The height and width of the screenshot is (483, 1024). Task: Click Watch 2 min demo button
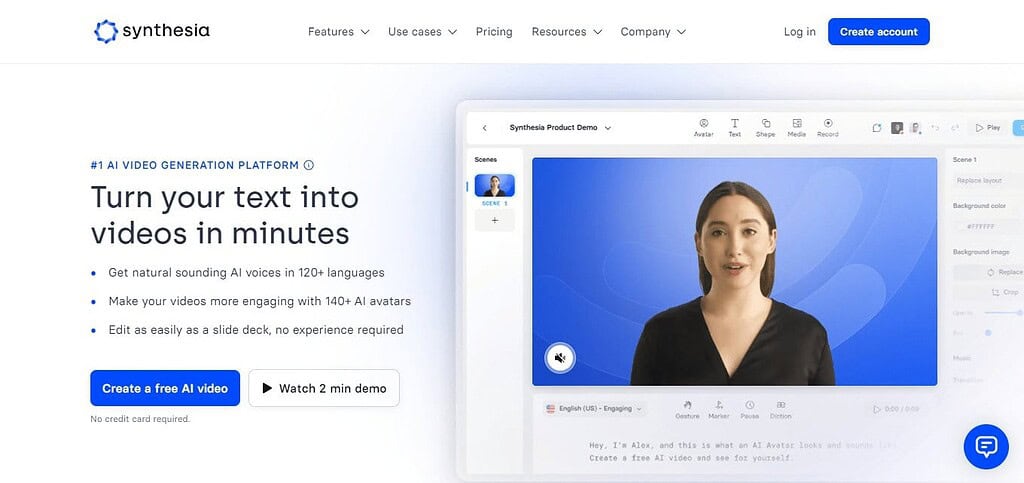point(324,388)
